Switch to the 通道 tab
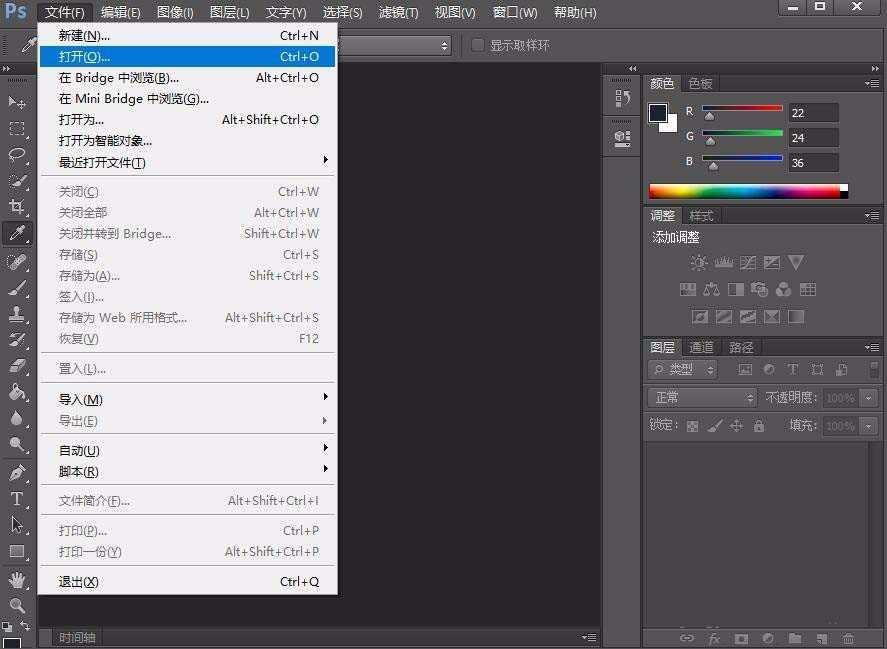 701,347
